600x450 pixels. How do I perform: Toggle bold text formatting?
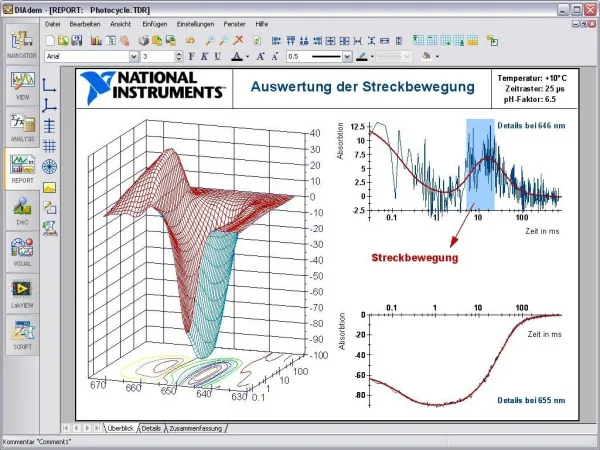[x=189, y=57]
